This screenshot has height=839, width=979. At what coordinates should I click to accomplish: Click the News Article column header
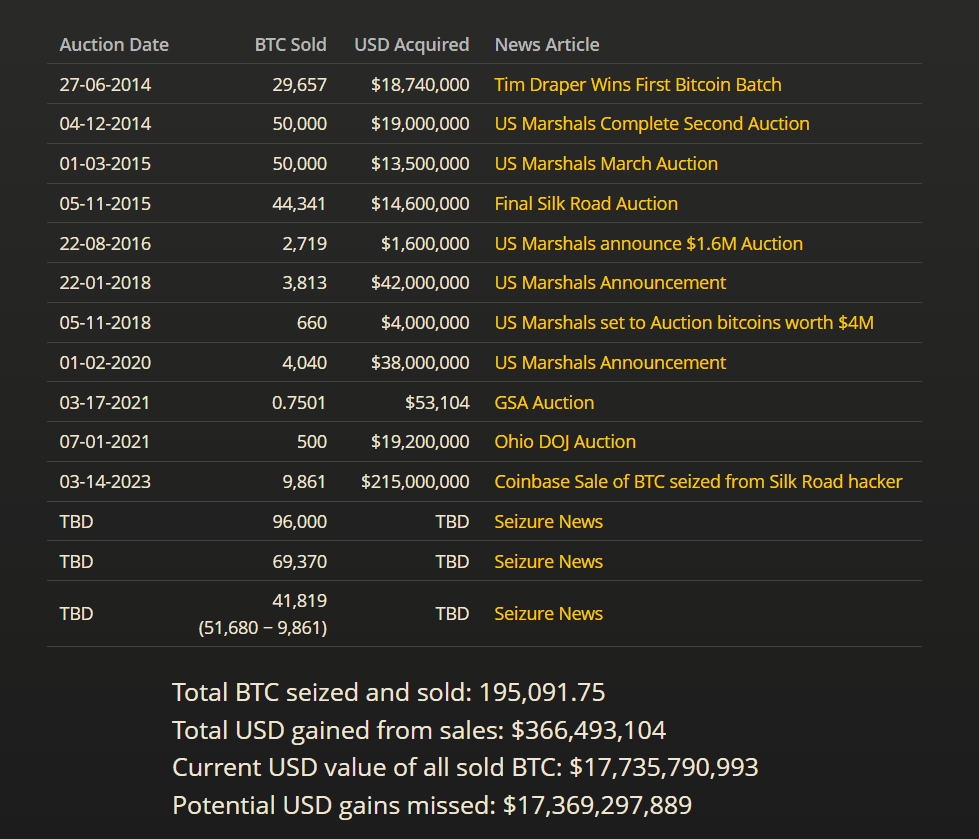pyautogui.click(x=546, y=45)
